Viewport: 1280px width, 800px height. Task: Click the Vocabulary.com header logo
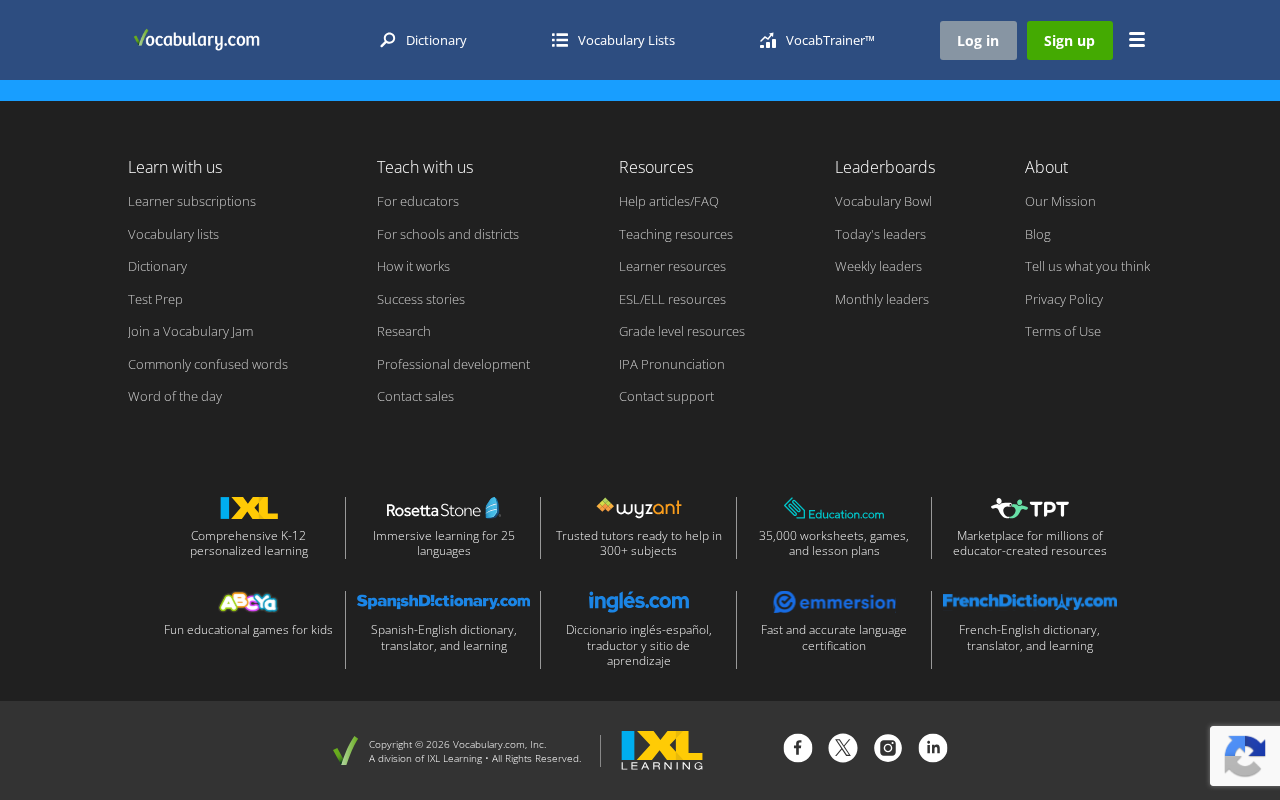(x=196, y=40)
